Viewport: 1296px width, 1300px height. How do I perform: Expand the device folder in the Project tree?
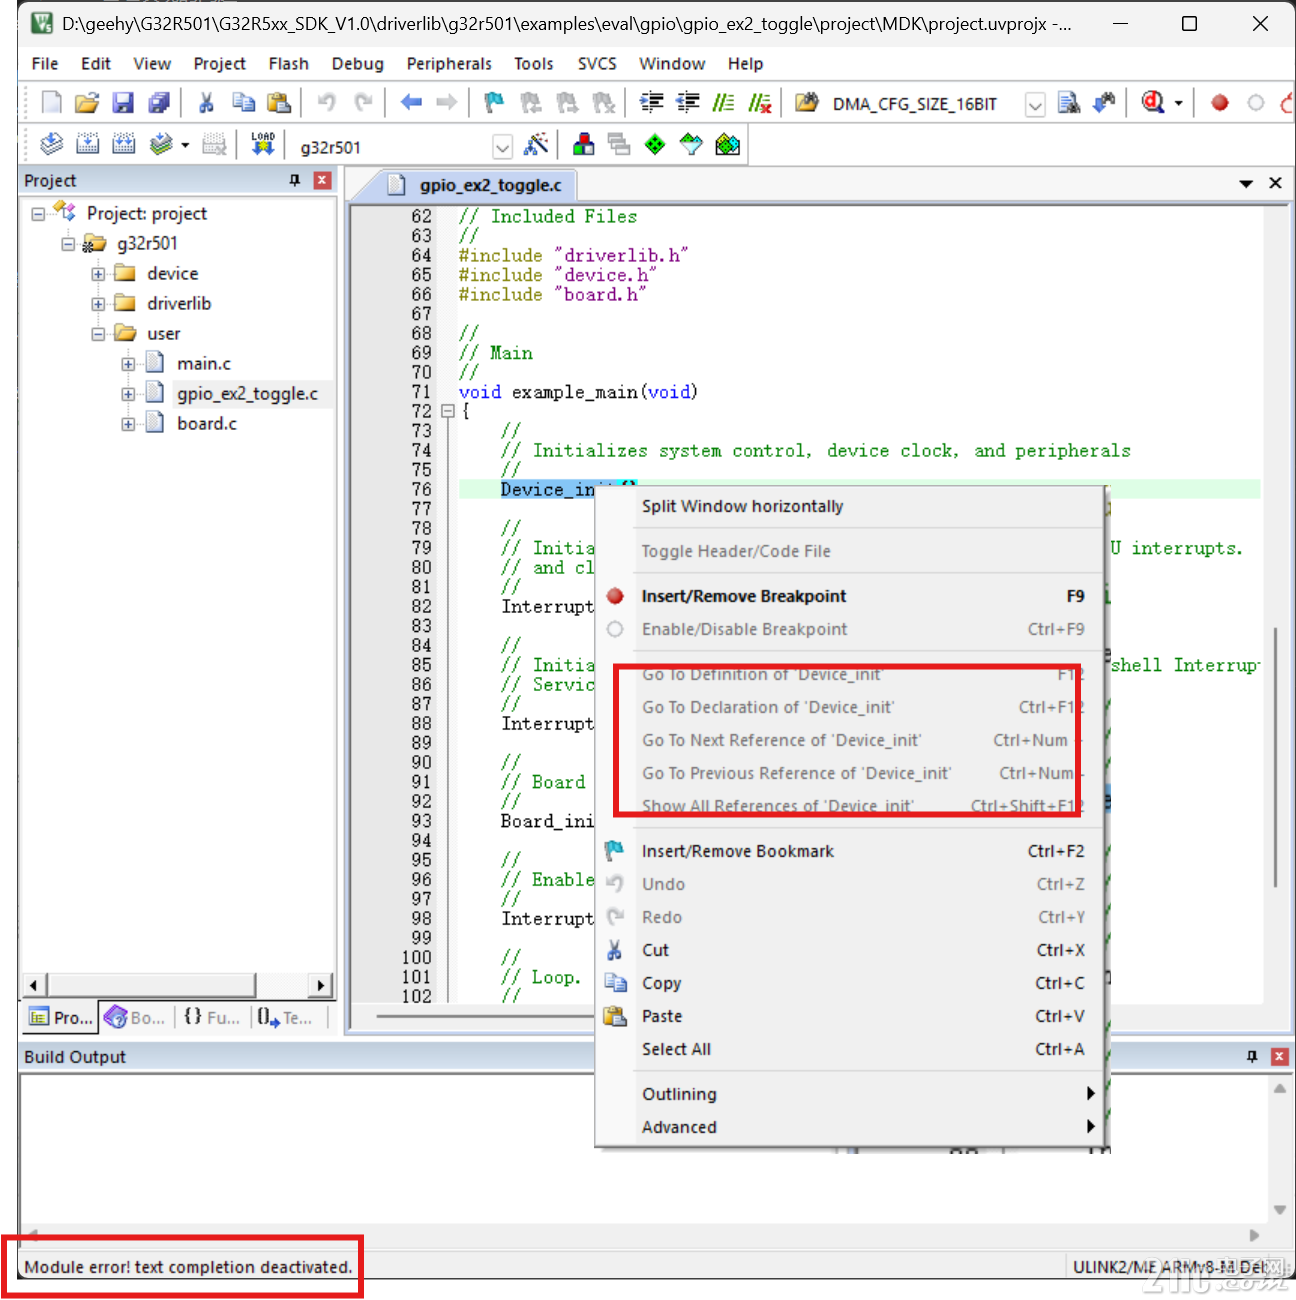tap(98, 272)
